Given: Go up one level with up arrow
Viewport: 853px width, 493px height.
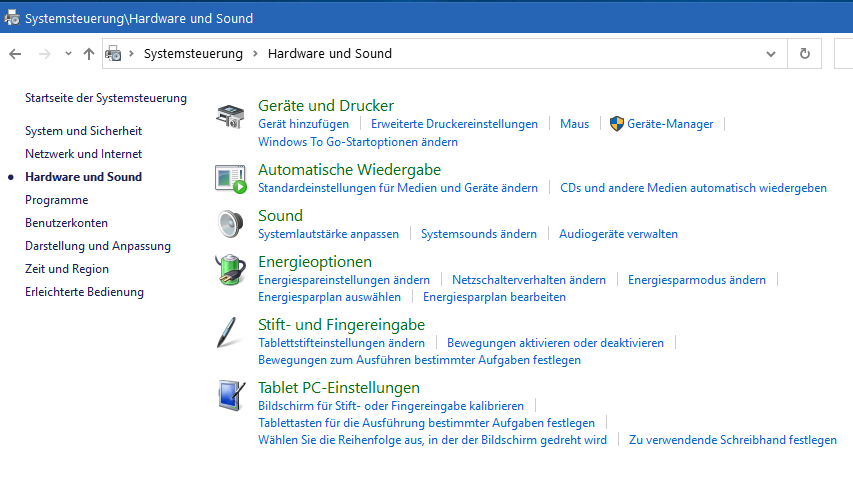Looking at the screenshot, I should (89, 54).
